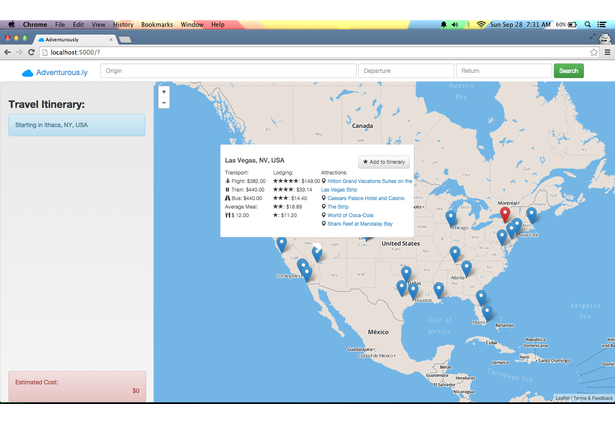Select the blue marker at Washington DC area

click(502, 238)
